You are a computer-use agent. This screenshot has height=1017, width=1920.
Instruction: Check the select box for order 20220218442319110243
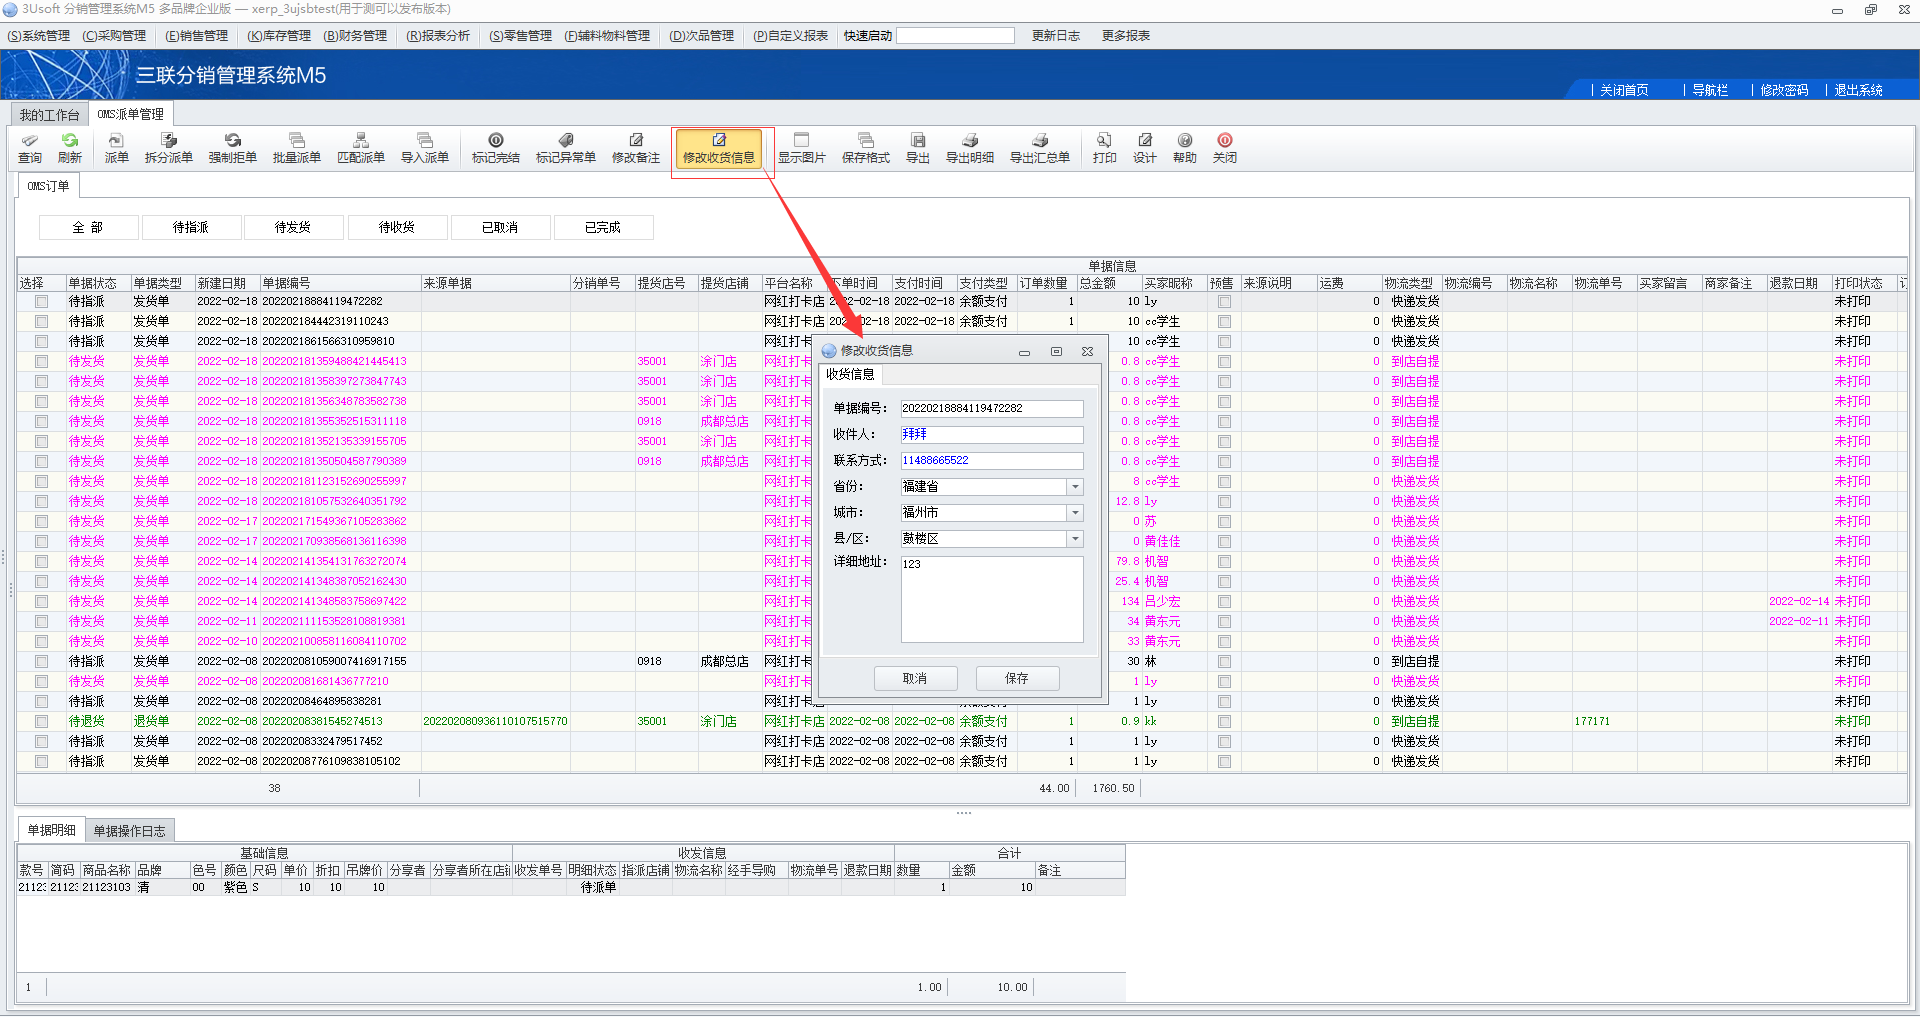[41, 321]
